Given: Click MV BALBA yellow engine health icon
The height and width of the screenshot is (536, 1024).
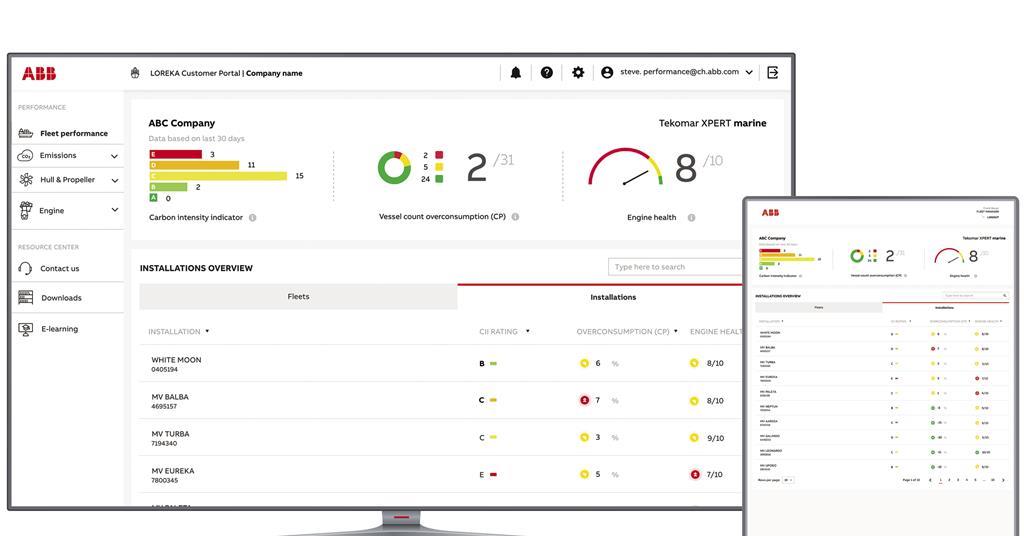Looking at the screenshot, I should 694,401.
